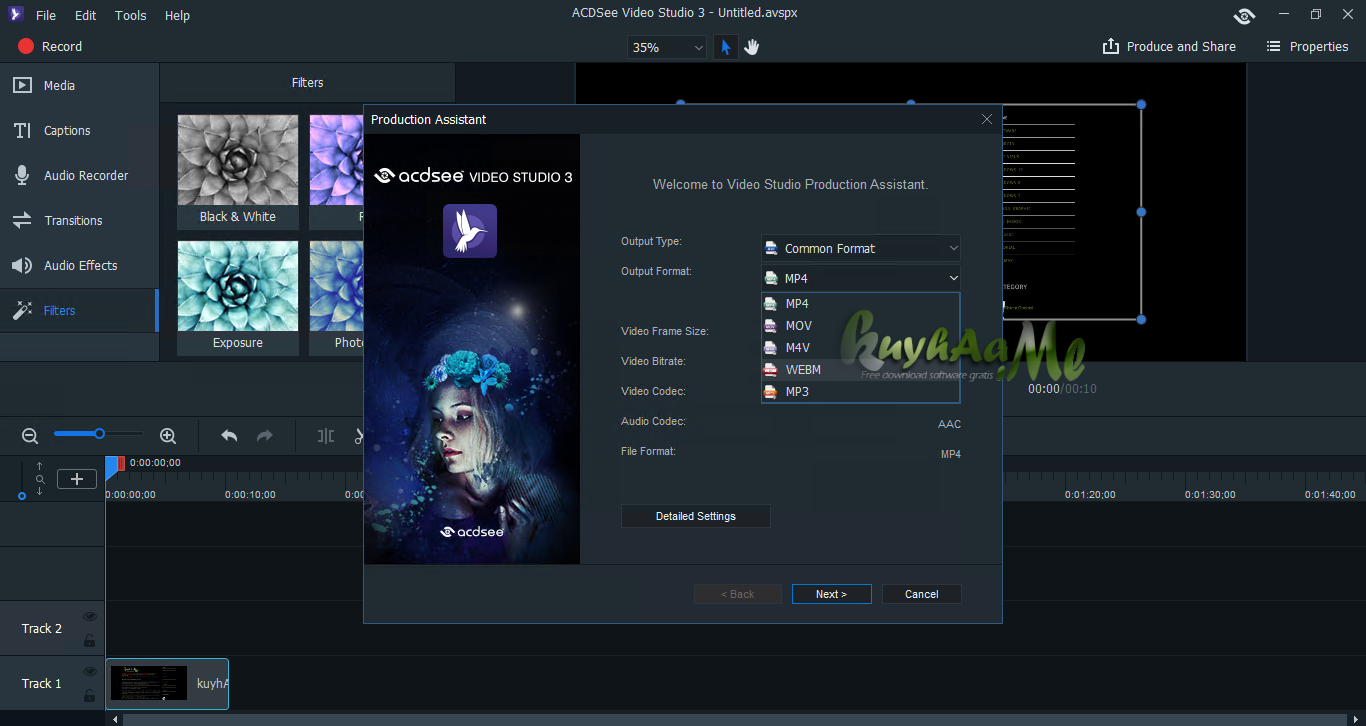This screenshot has height=726, width=1366.
Task: Choose M4V from the format list
Action: (861, 347)
